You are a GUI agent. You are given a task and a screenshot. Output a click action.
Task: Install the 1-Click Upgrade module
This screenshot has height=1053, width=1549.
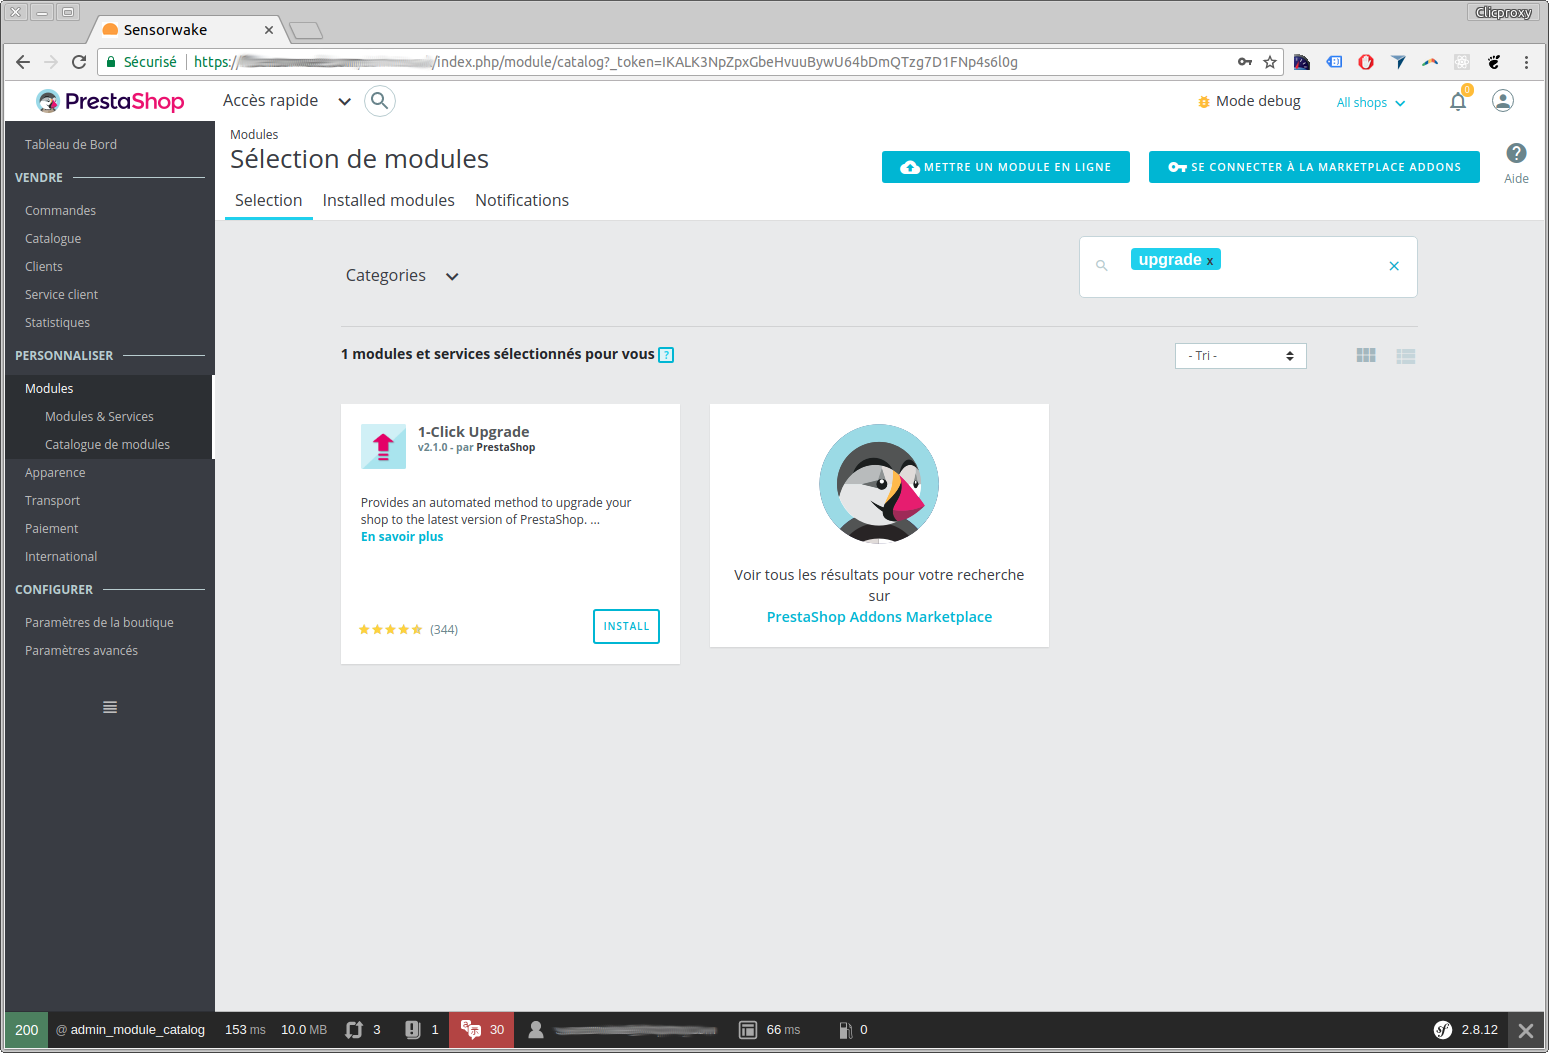(626, 626)
